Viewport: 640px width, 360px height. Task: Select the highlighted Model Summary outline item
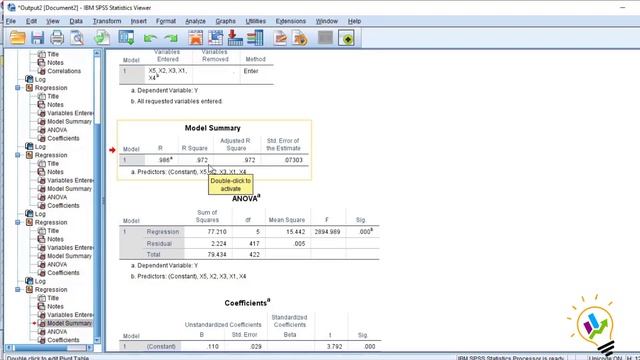coord(69,323)
